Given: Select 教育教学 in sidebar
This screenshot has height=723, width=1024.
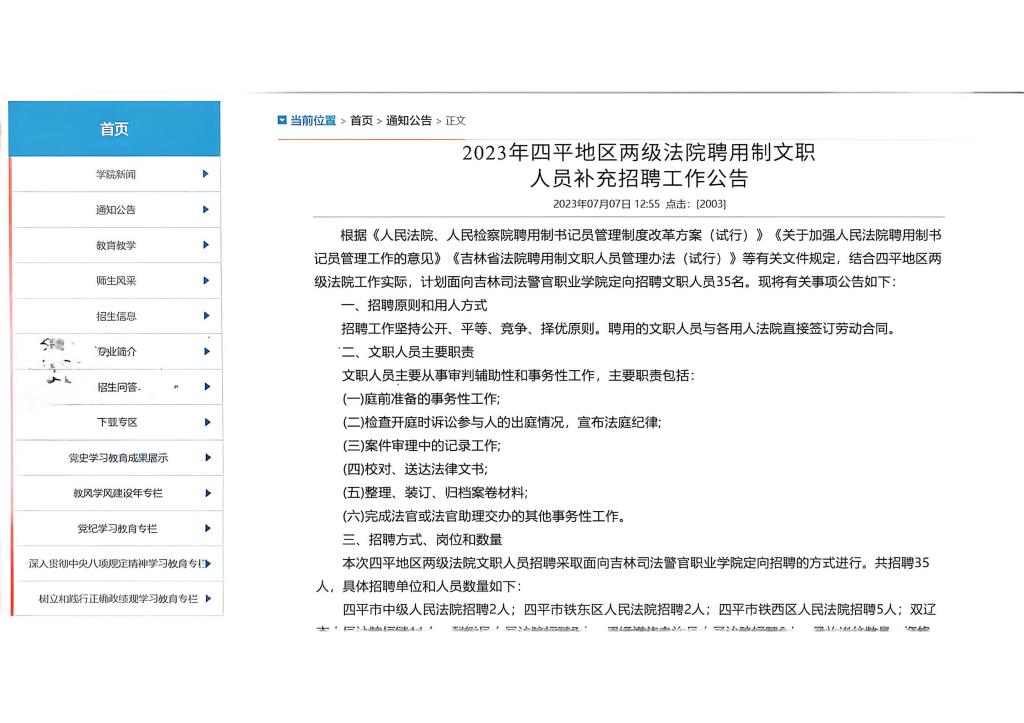Looking at the screenshot, I should point(116,246).
